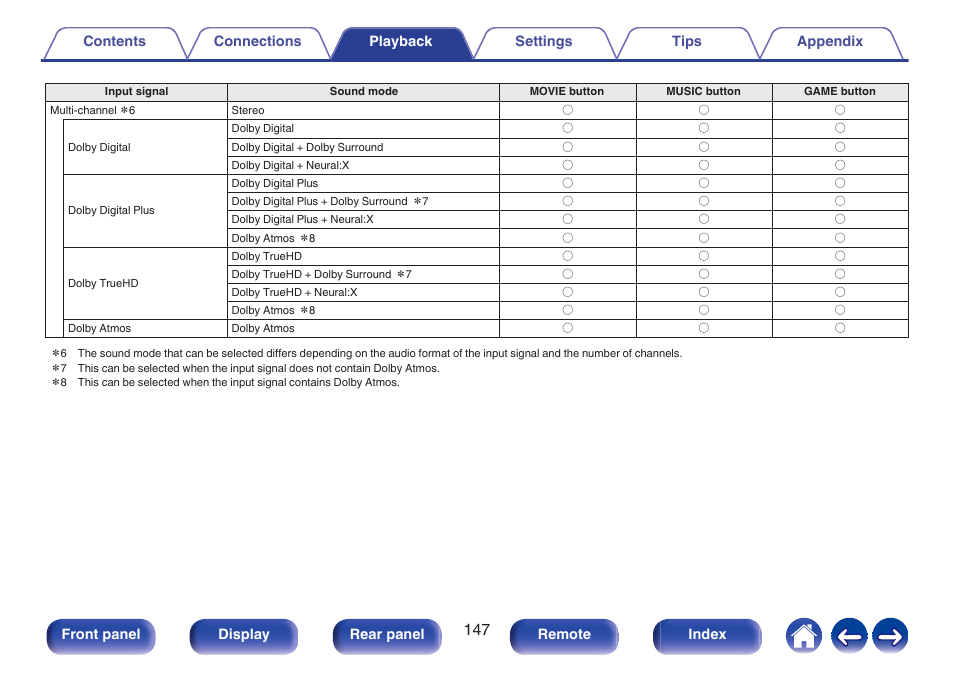Click footnote *6 about audio format
954x673 pixels.
[367, 354]
